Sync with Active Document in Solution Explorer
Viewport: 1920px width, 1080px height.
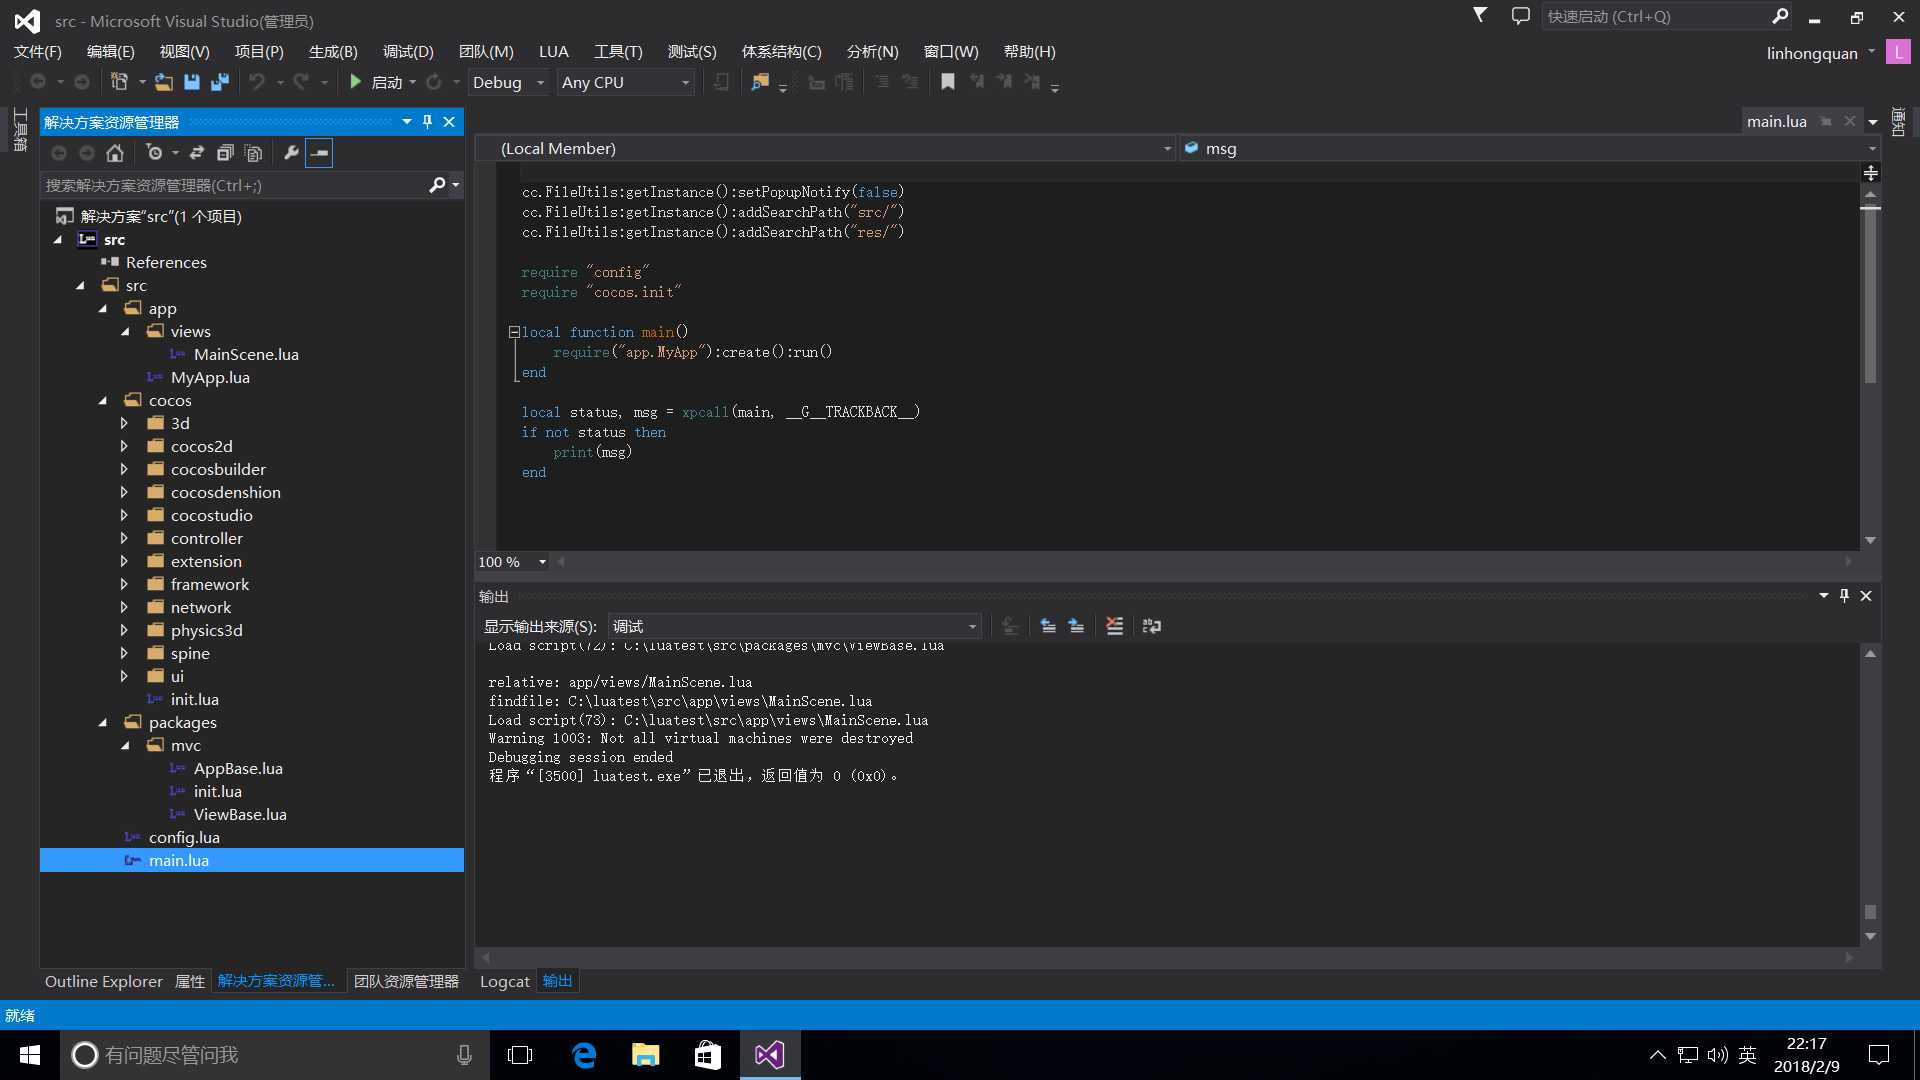coord(197,153)
